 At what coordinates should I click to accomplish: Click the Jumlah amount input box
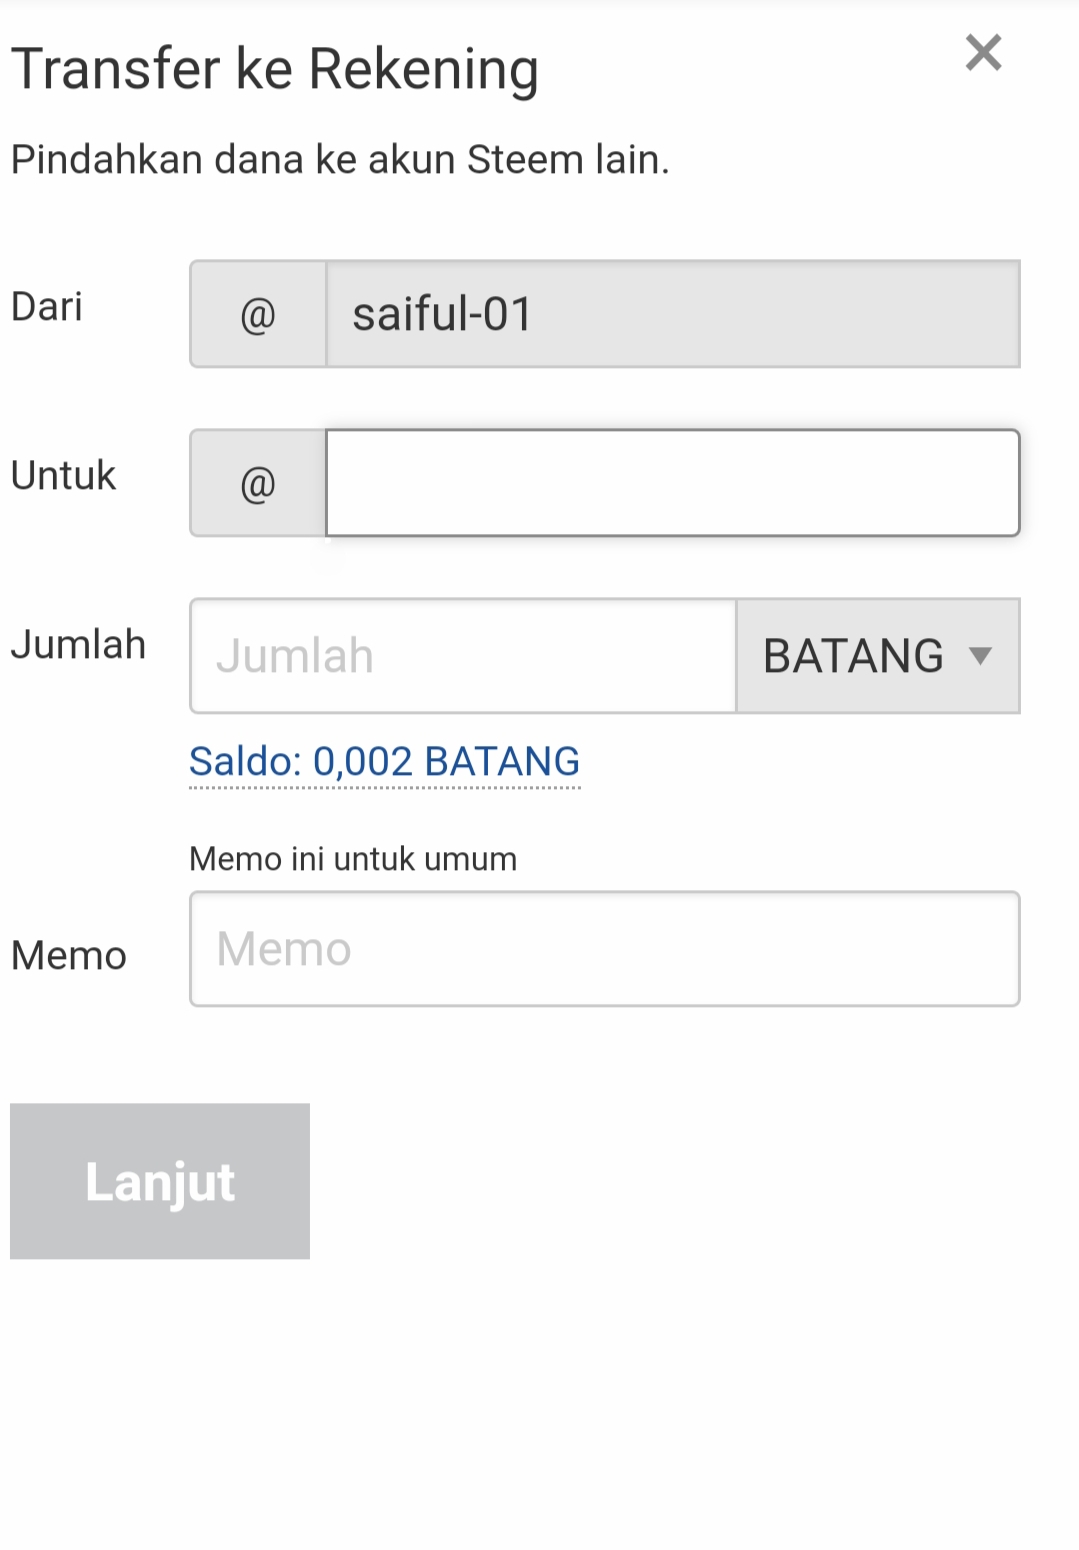(462, 656)
